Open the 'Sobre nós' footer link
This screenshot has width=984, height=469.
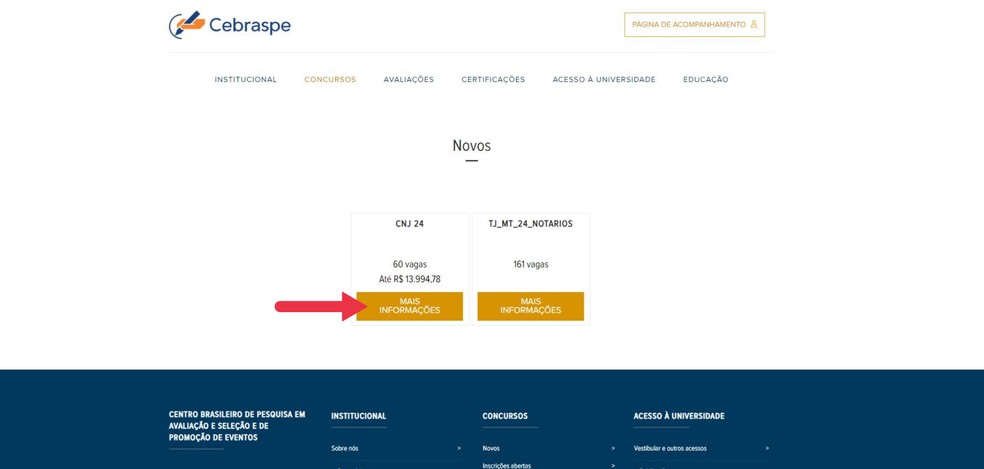click(345, 448)
